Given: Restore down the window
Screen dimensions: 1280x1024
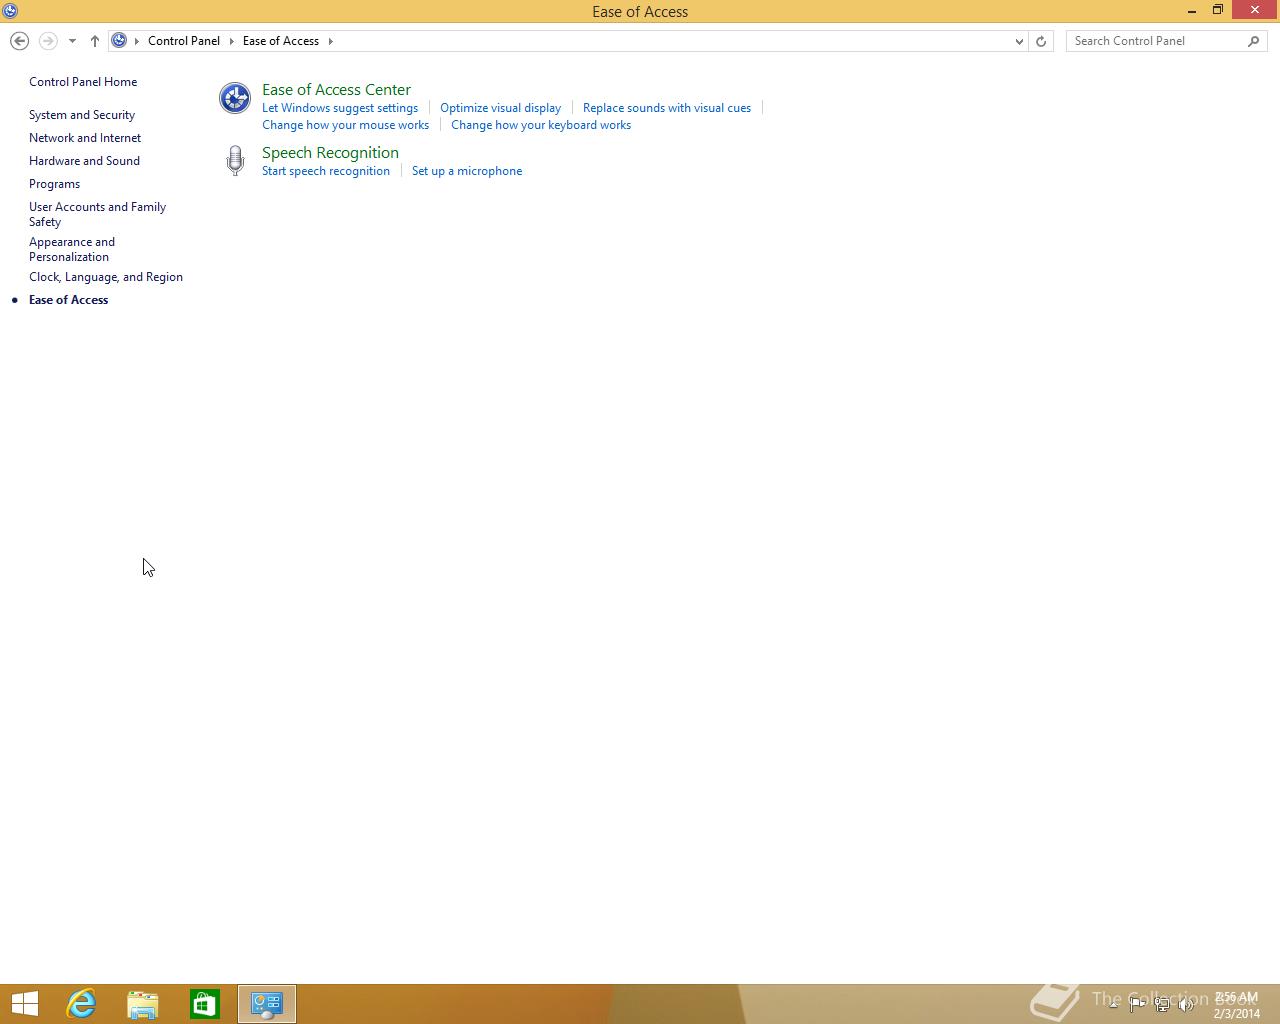Looking at the screenshot, I should [1218, 11].
